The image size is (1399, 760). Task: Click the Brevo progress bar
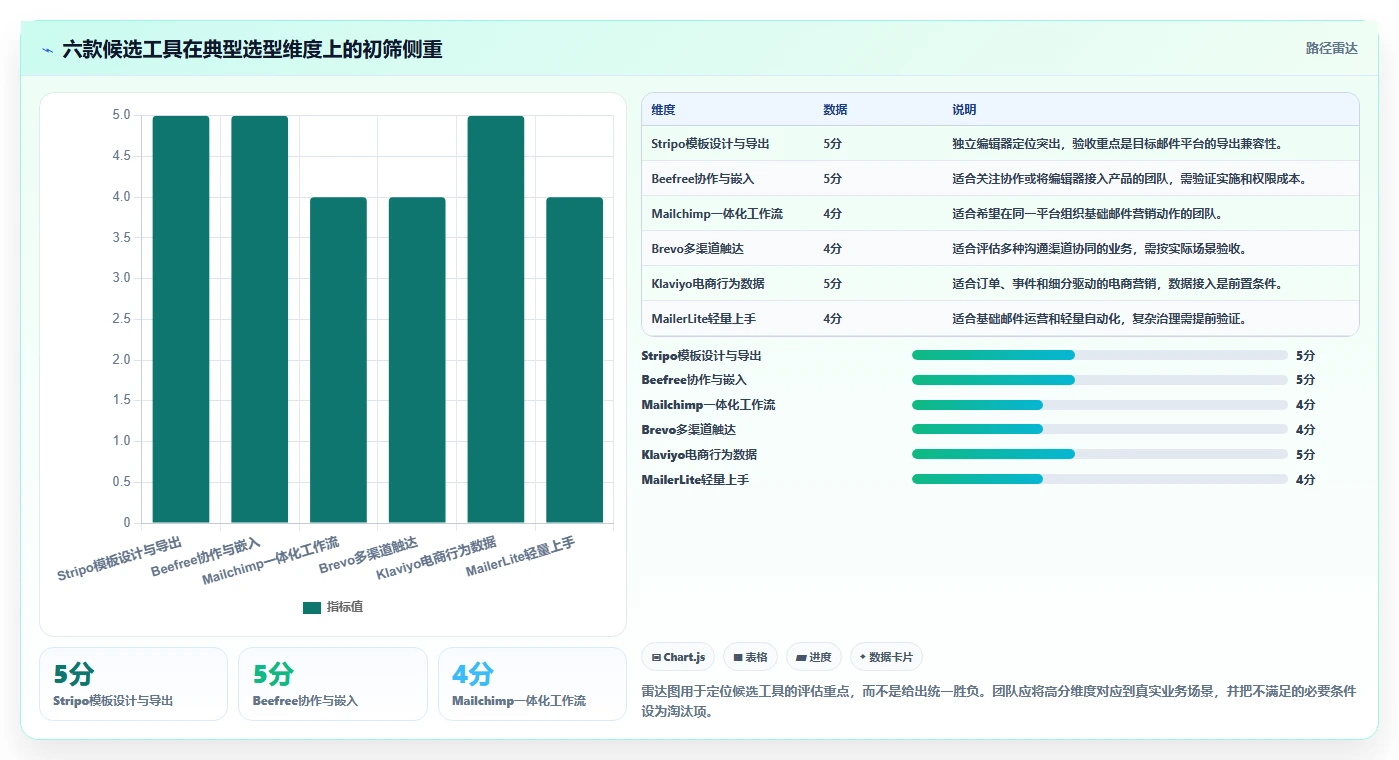click(x=1100, y=430)
